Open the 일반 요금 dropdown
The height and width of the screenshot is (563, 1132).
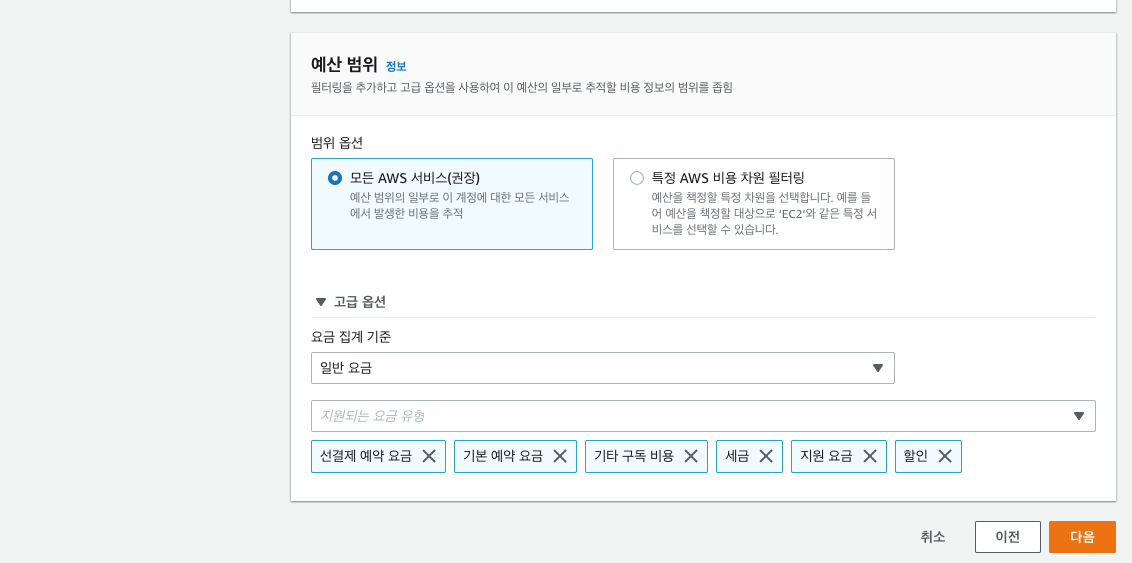603,368
